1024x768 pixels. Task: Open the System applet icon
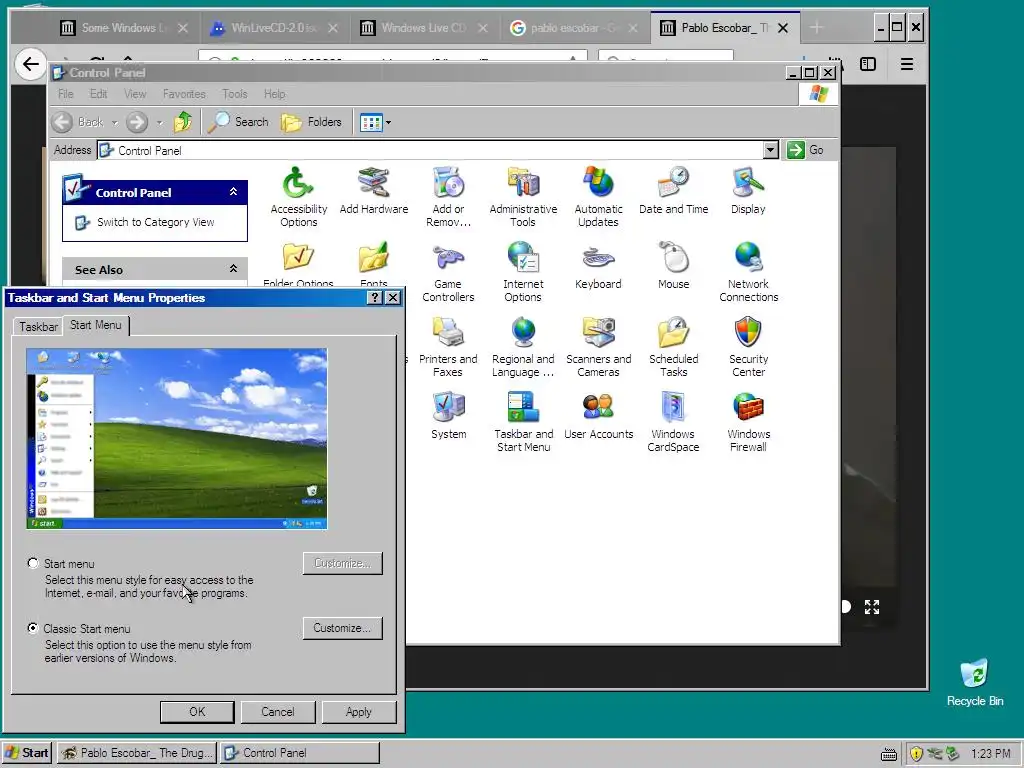coord(448,416)
